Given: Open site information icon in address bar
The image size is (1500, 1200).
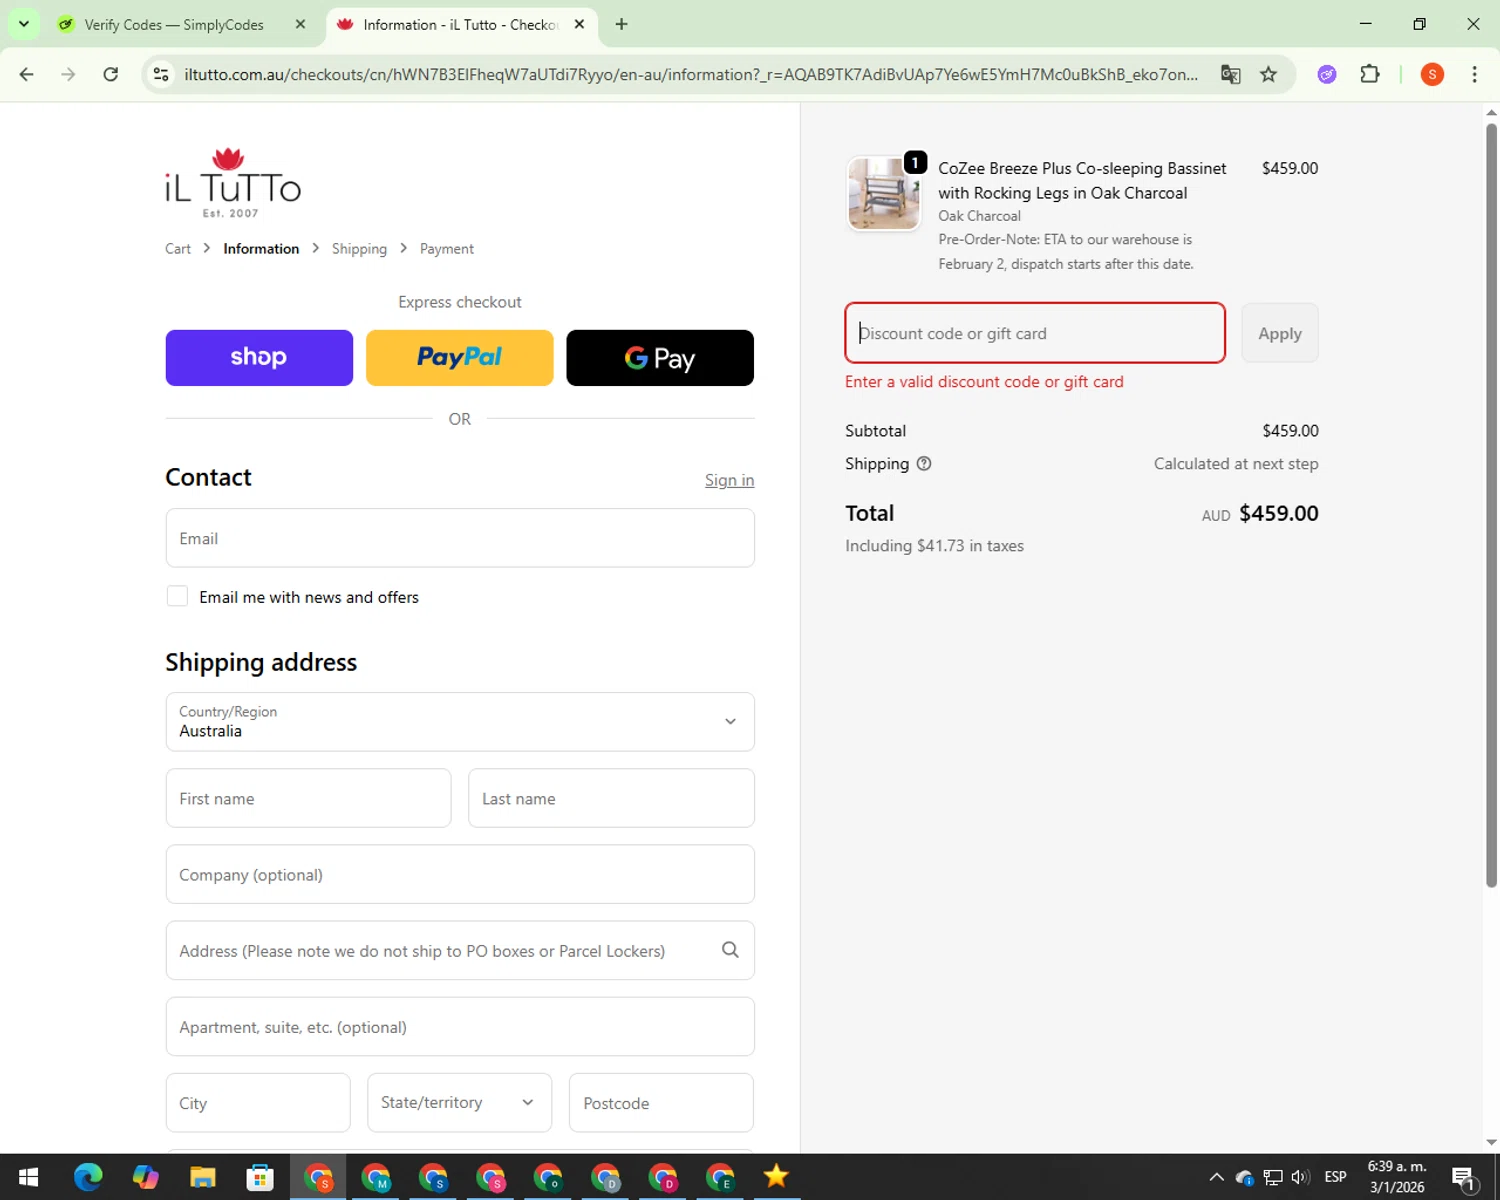Looking at the screenshot, I should [160, 74].
